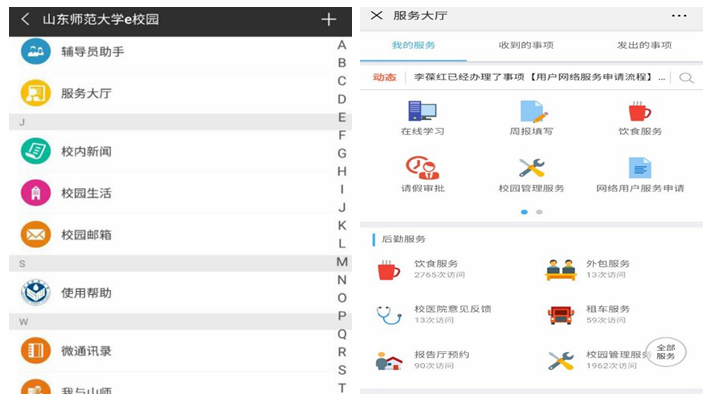712x400 pixels.
Task: Tap the plus icon in header
Action: pos(328,20)
